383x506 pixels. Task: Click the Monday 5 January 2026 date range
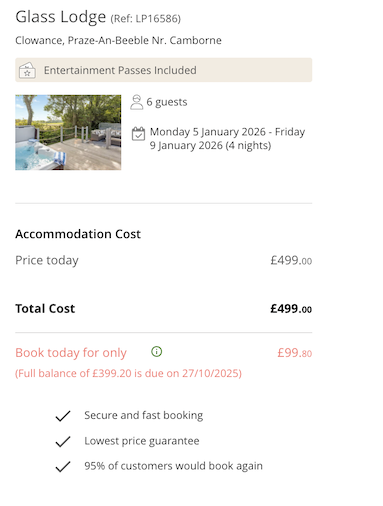227,138
